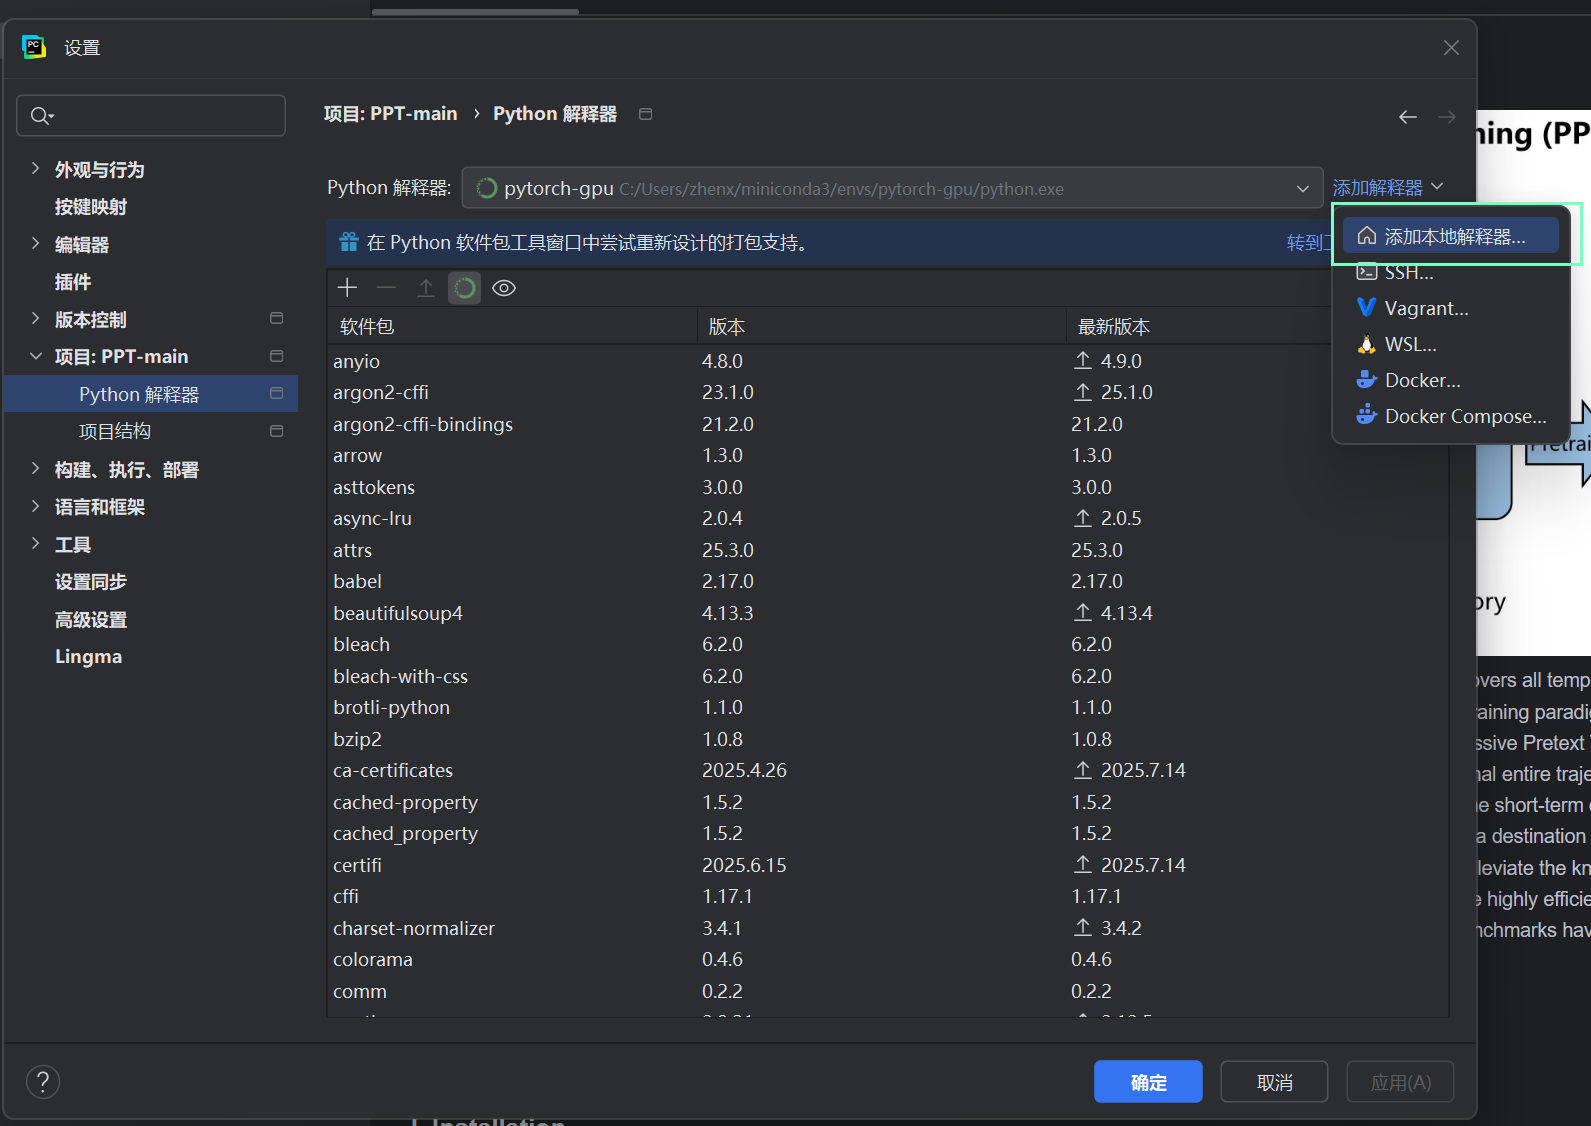Open the 设置同步 settings page
The height and width of the screenshot is (1126, 1591).
(x=91, y=581)
